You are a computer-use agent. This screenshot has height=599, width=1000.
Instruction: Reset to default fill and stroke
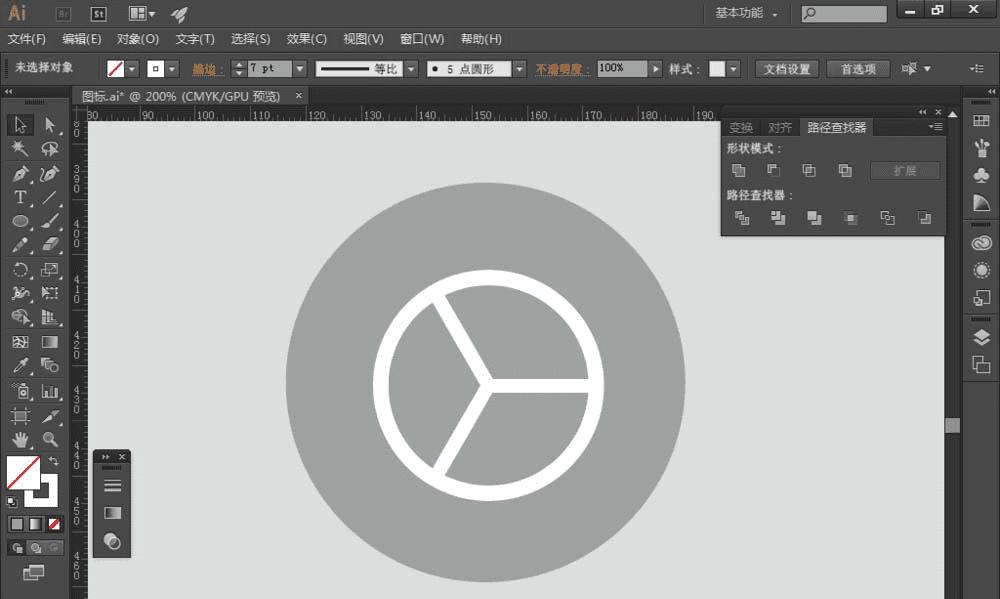tap(11, 501)
